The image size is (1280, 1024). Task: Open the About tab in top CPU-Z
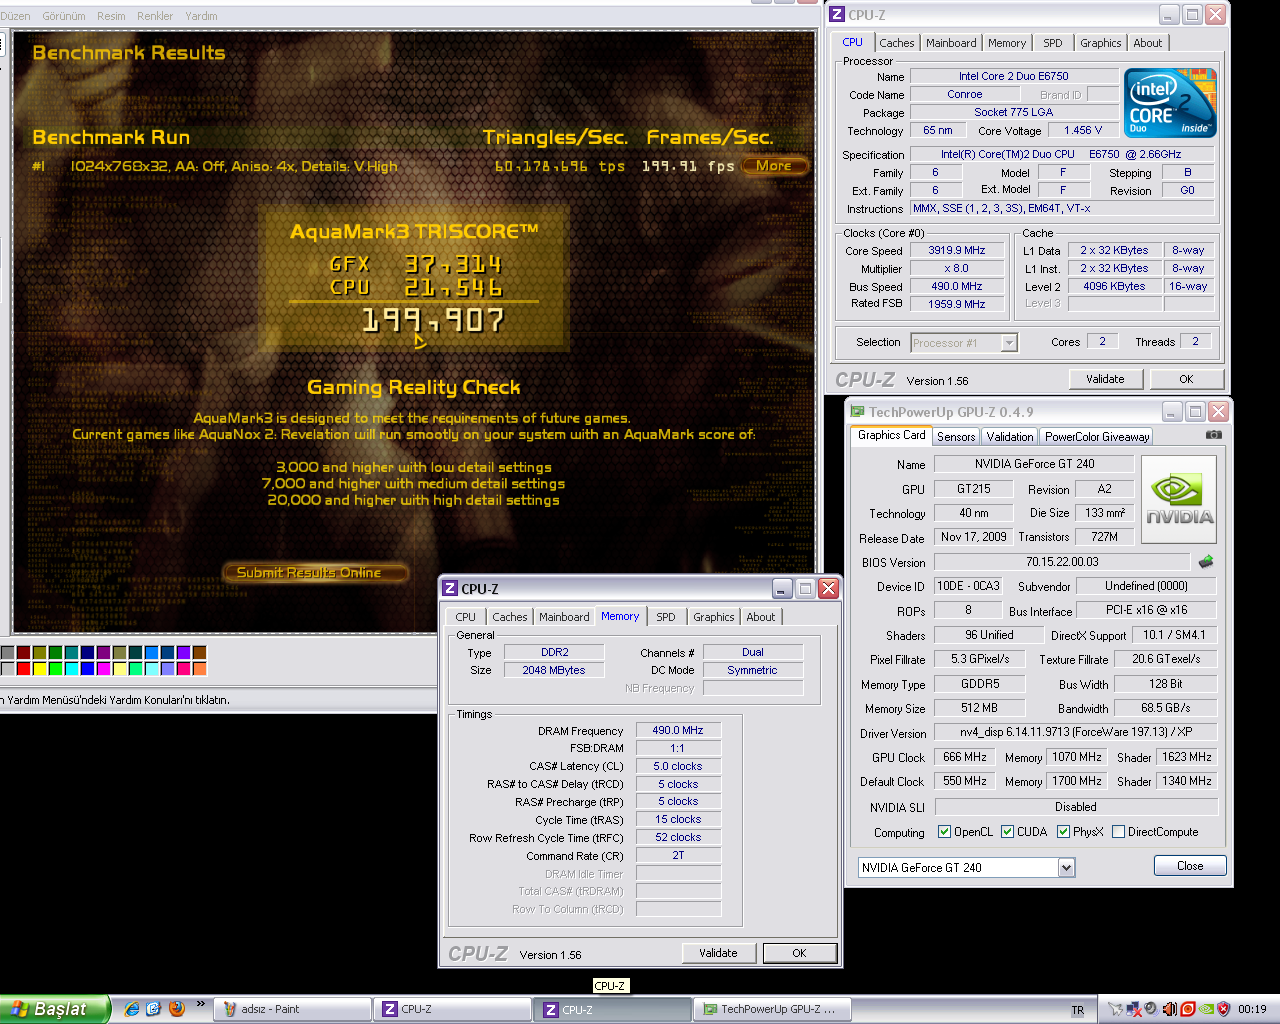point(1148,43)
